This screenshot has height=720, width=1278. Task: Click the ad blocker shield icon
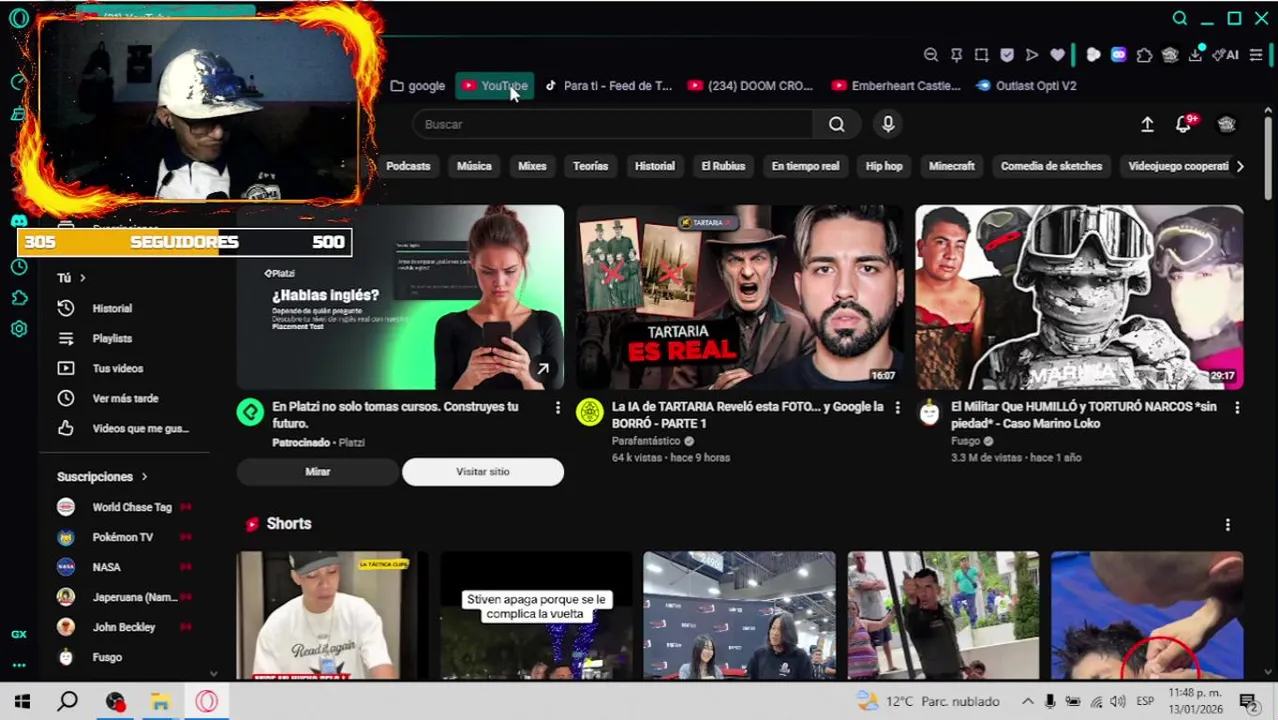point(1007,55)
